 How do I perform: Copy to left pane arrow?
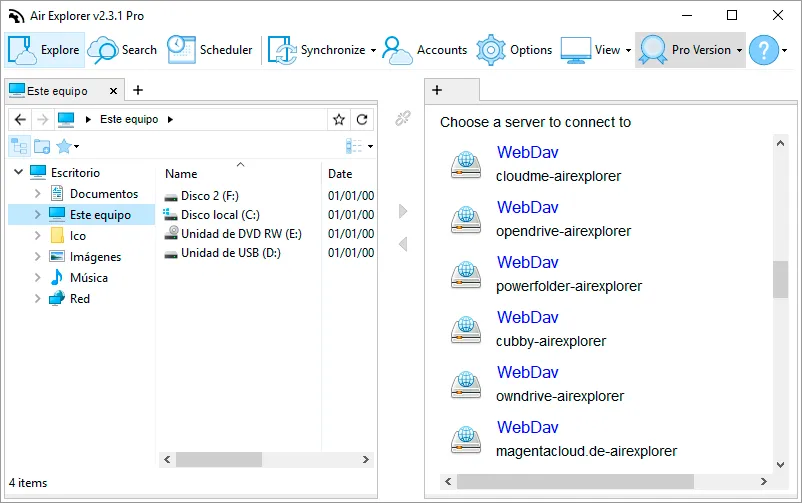coord(403,244)
